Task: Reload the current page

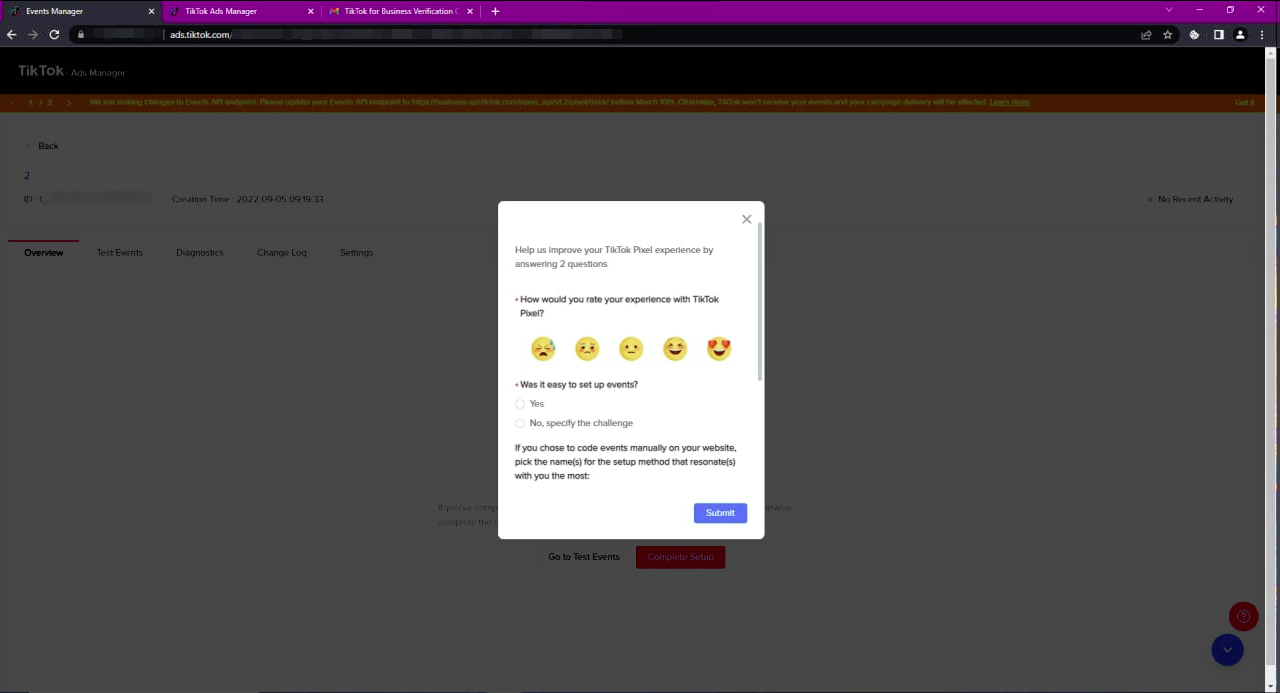Action: [54, 34]
